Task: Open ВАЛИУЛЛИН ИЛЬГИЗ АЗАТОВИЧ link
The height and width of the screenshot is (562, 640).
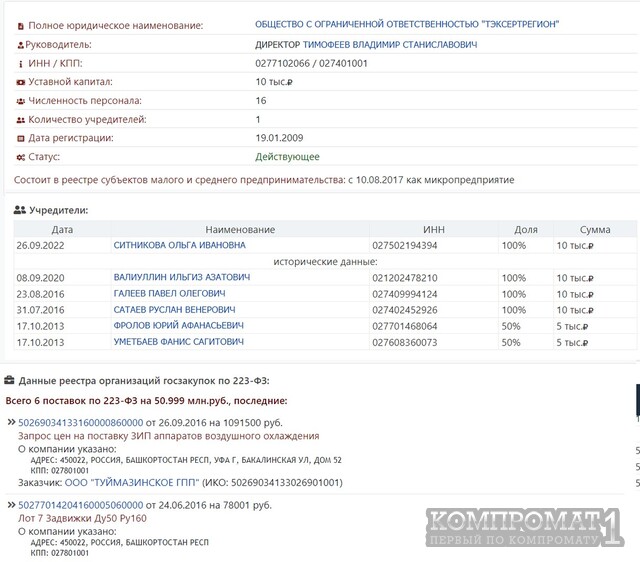Action: click(x=182, y=277)
